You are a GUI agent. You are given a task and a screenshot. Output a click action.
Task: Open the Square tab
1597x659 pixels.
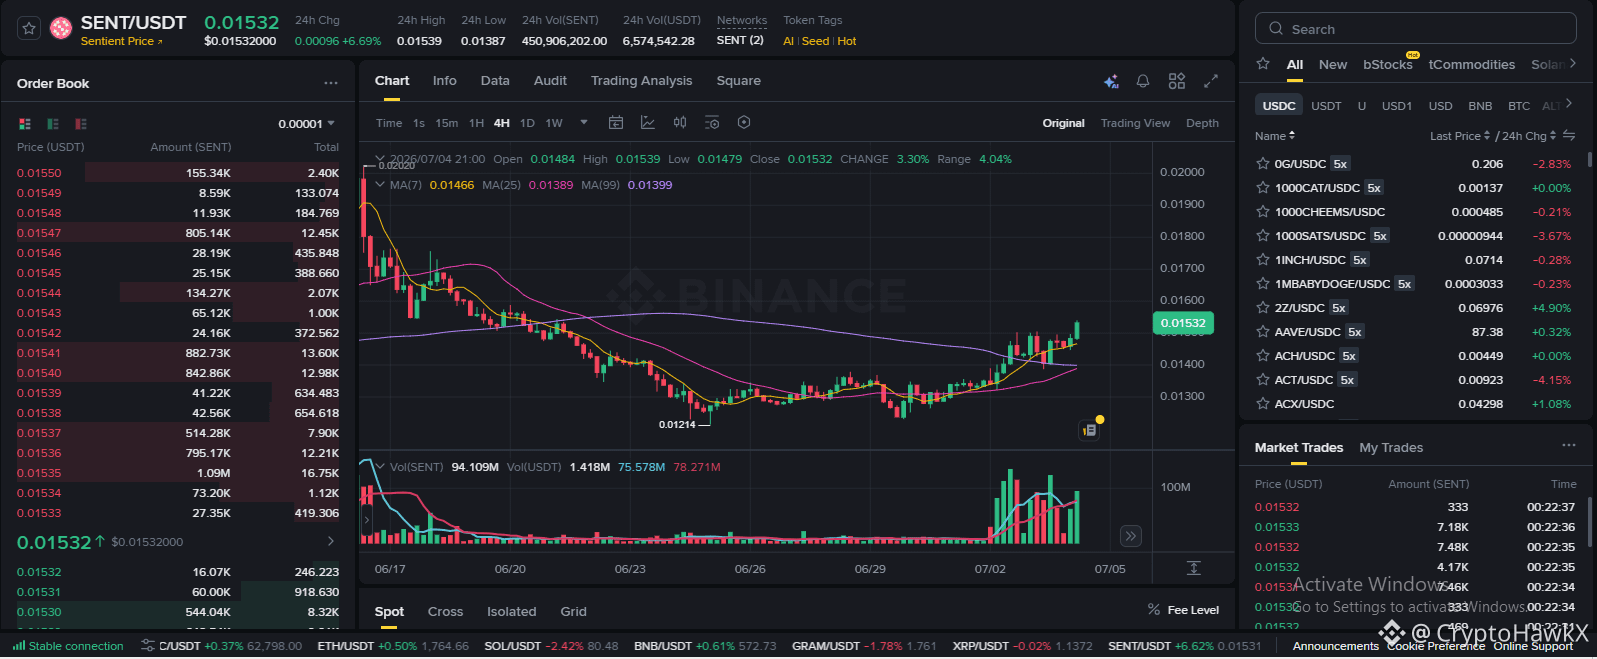(x=739, y=81)
